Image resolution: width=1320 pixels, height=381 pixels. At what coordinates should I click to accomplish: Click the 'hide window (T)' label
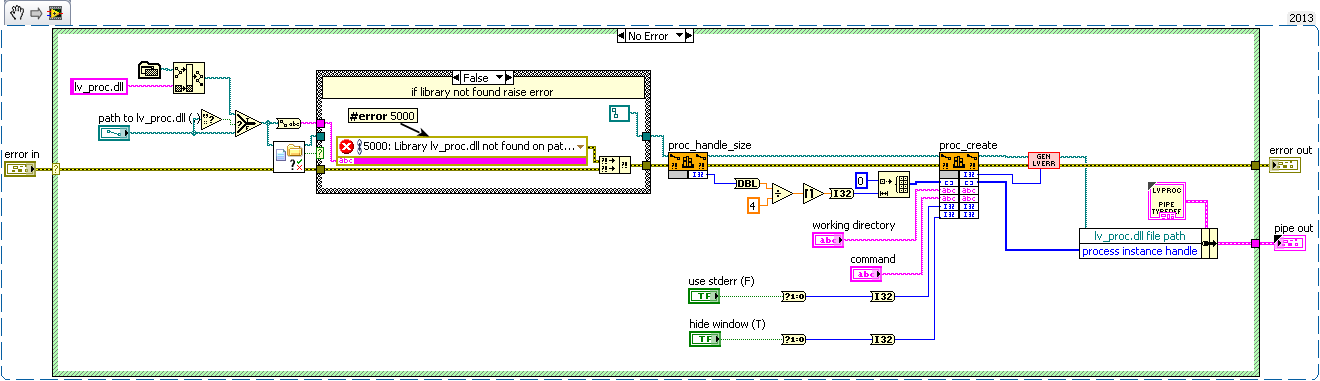pos(726,324)
